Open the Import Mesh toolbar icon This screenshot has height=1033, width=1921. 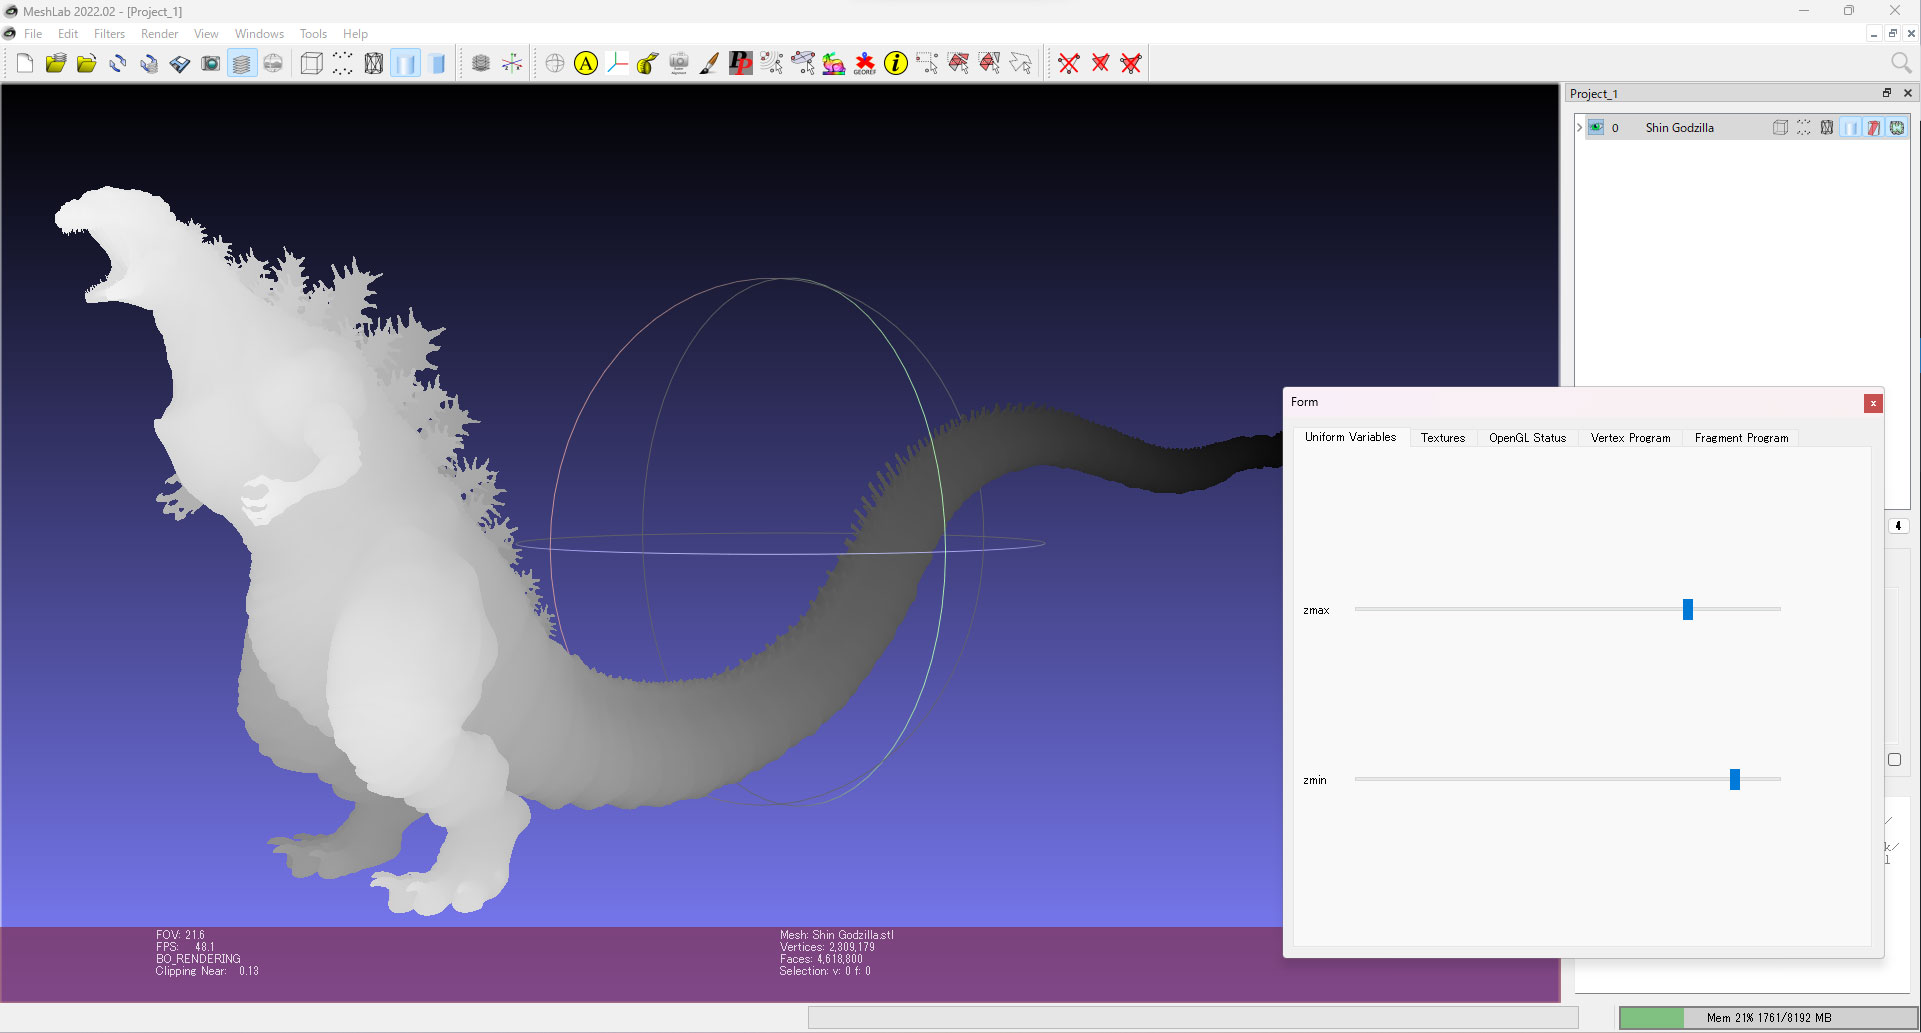[87, 64]
